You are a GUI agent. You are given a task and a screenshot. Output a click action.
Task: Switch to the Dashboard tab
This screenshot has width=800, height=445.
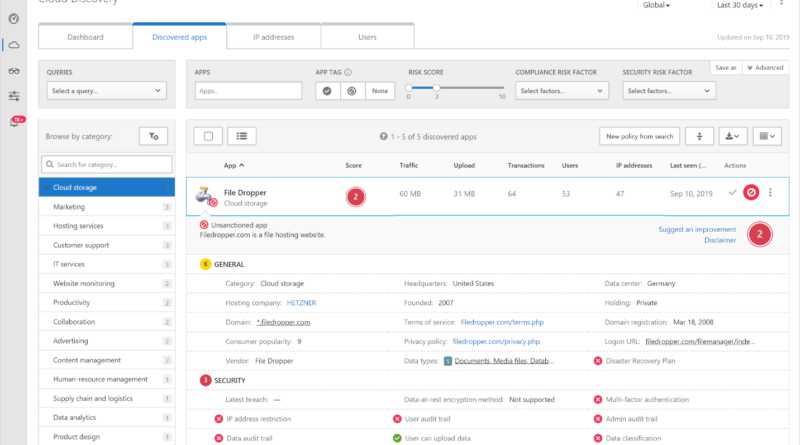click(x=85, y=37)
